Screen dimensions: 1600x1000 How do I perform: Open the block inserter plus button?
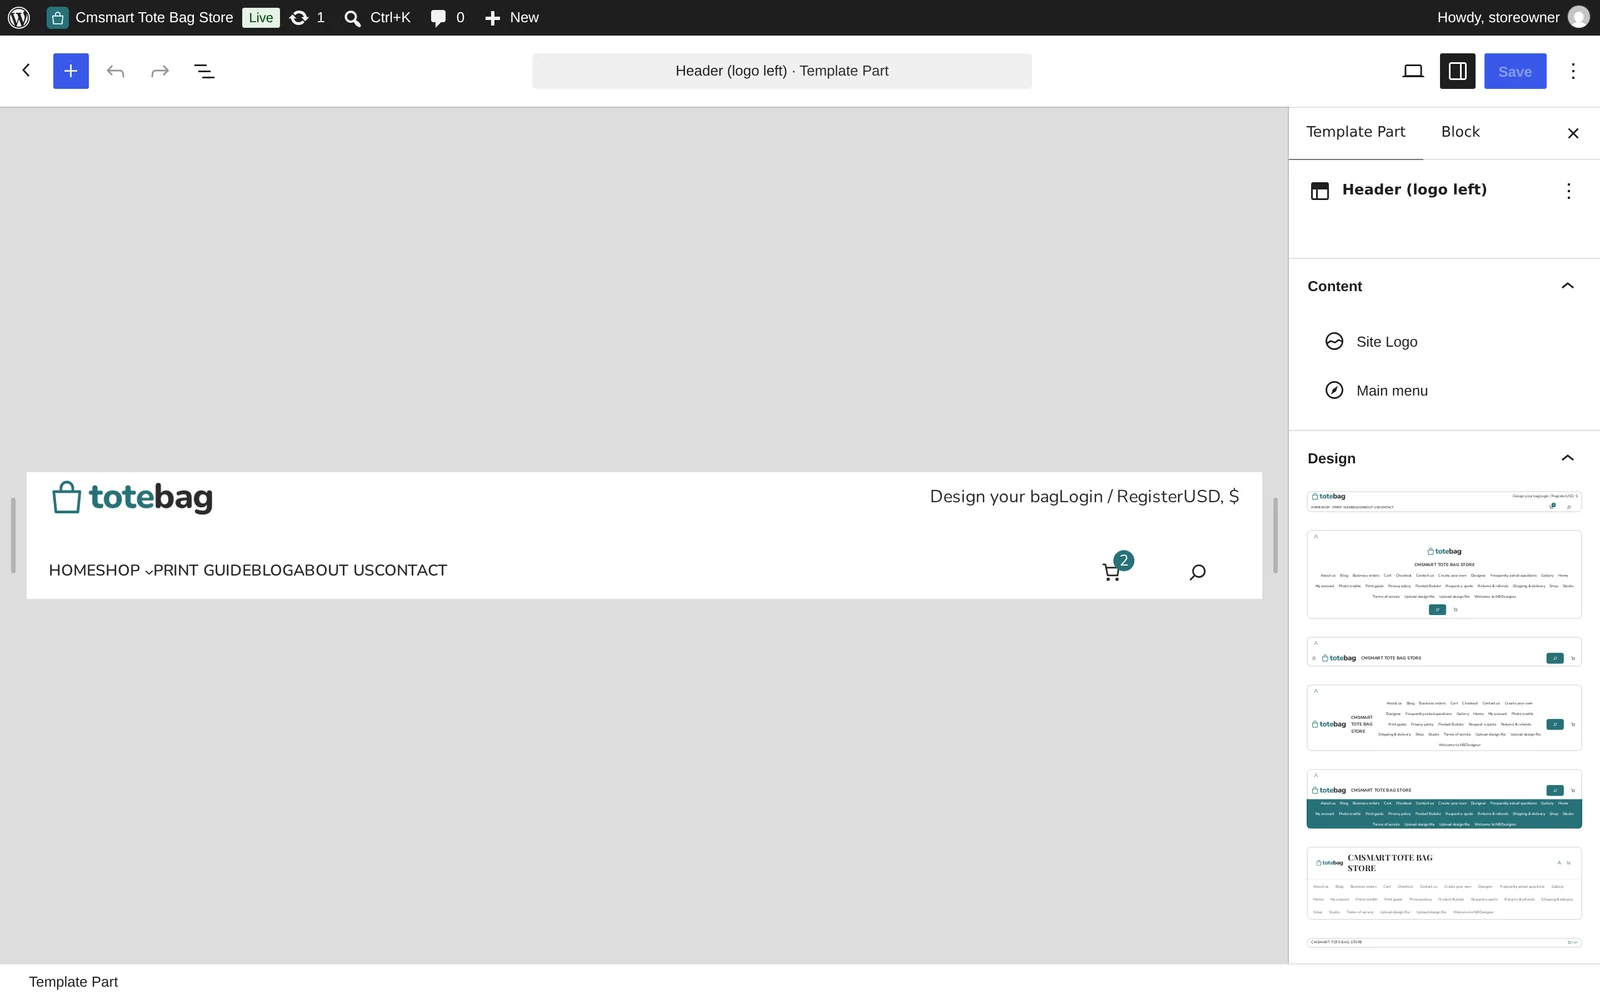pyautogui.click(x=71, y=71)
